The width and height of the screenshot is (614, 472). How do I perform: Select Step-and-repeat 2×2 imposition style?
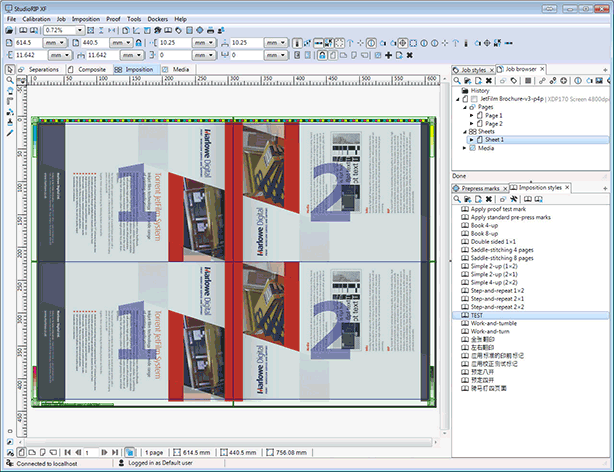tap(497, 307)
